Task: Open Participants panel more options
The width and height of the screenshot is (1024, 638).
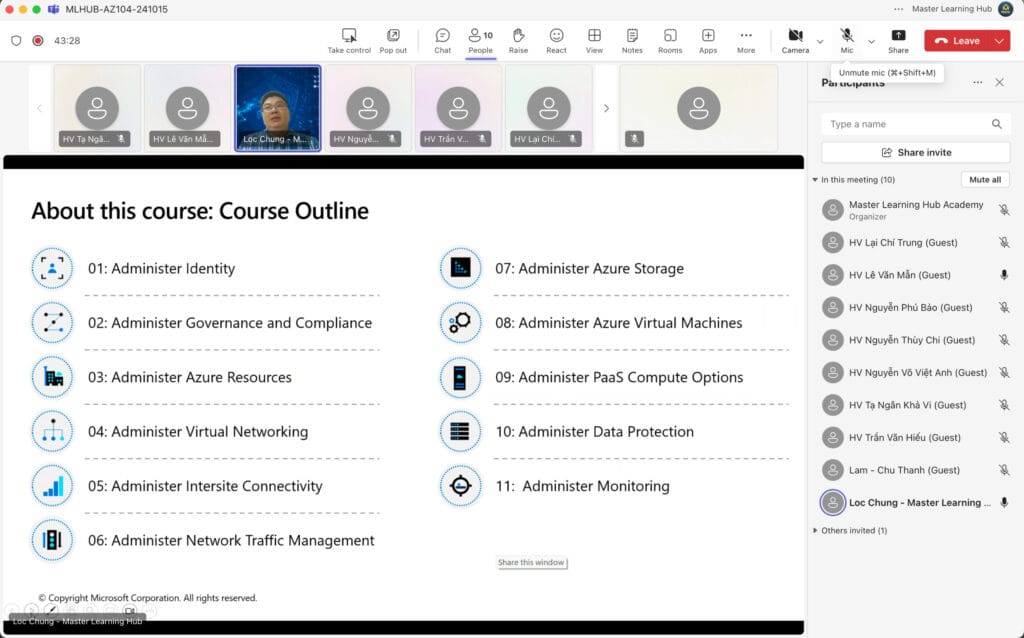Action: click(x=977, y=82)
